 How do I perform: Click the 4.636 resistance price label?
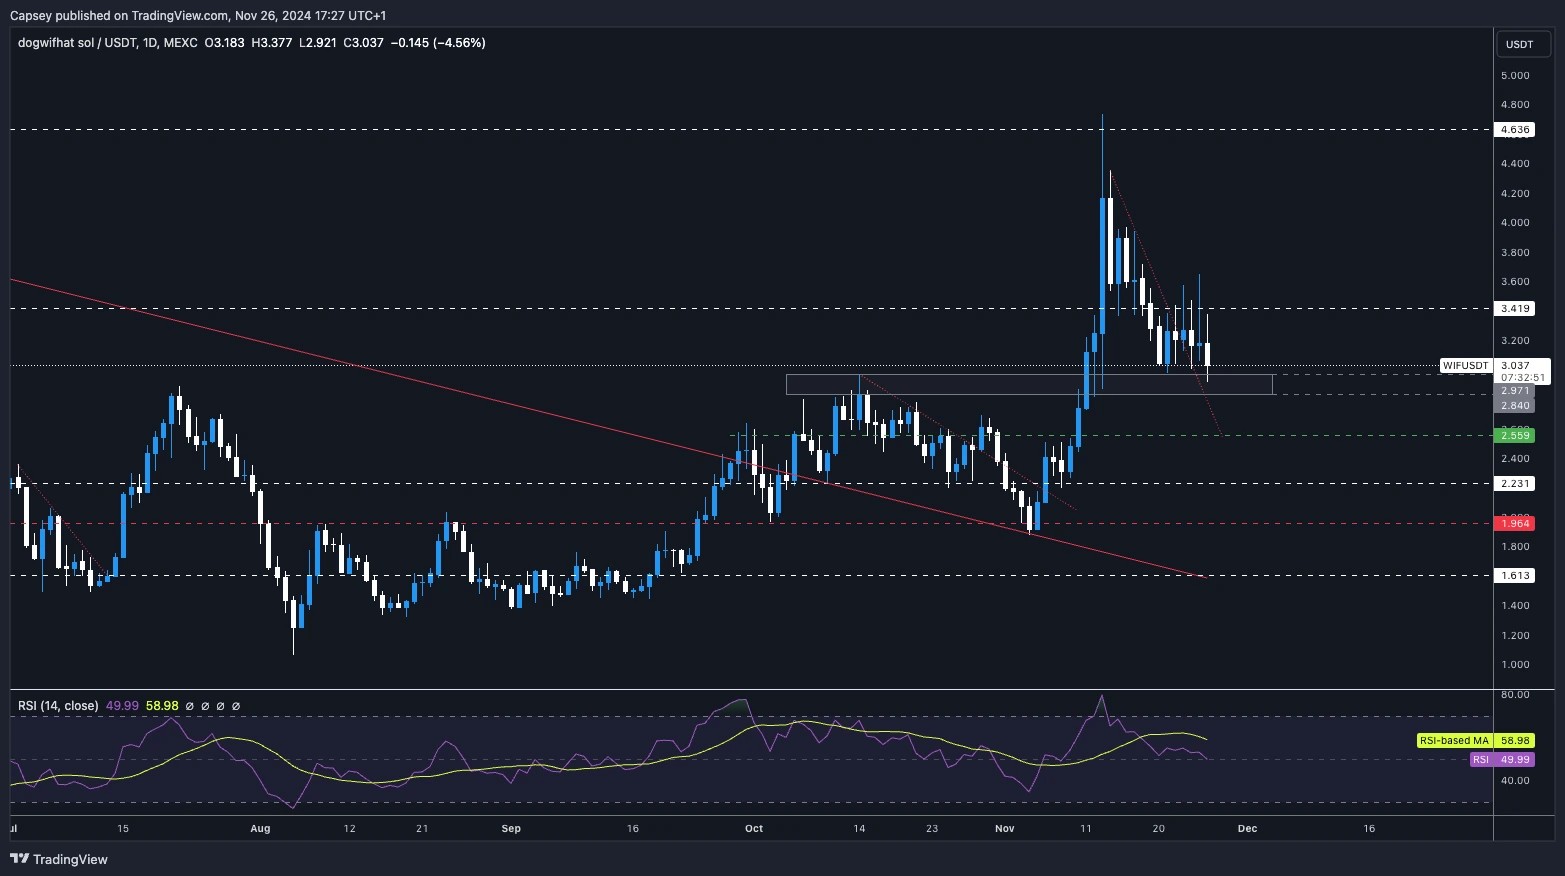1513,129
